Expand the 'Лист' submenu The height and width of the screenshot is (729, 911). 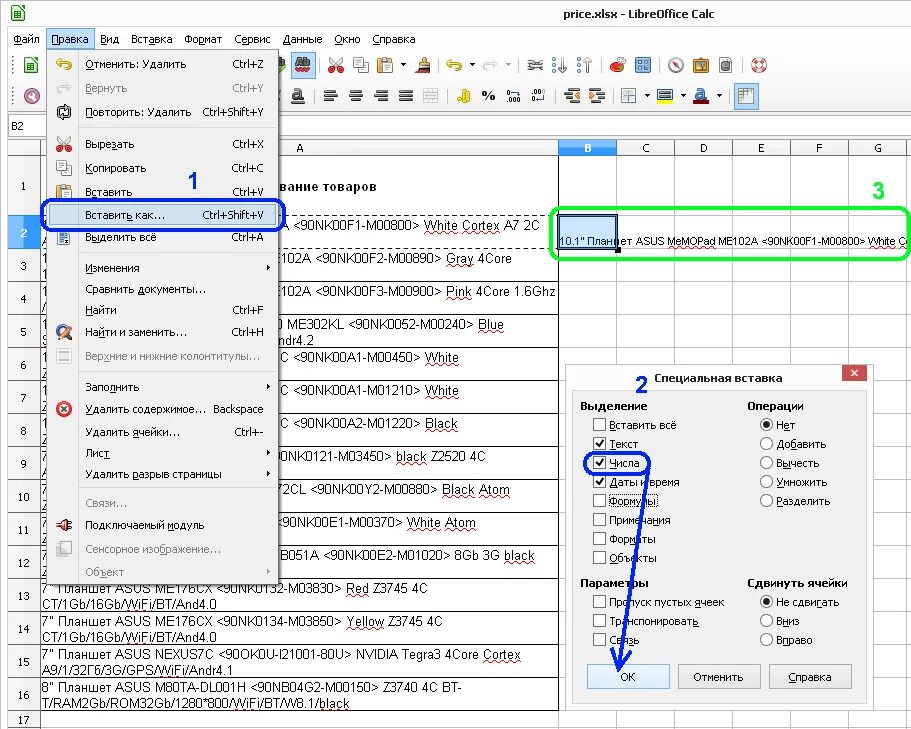pos(162,453)
